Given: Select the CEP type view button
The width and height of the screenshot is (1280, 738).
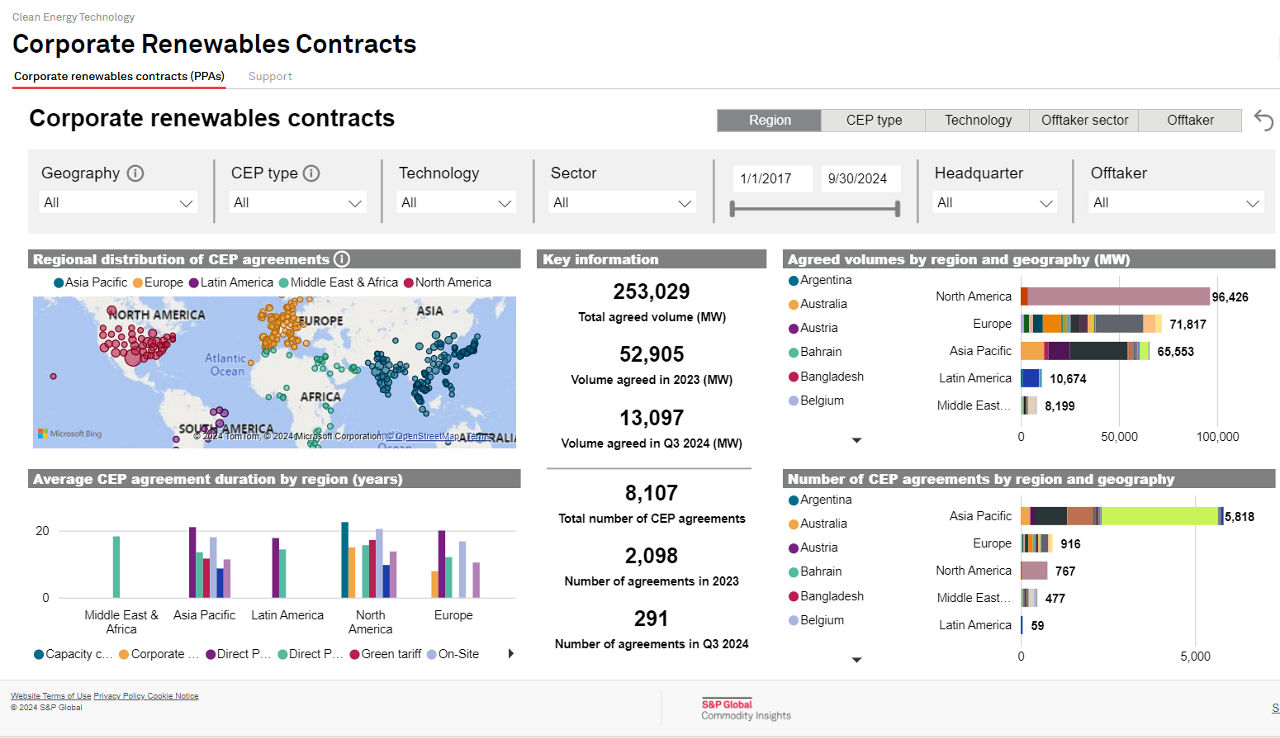Looking at the screenshot, I should (x=874, y=120).
